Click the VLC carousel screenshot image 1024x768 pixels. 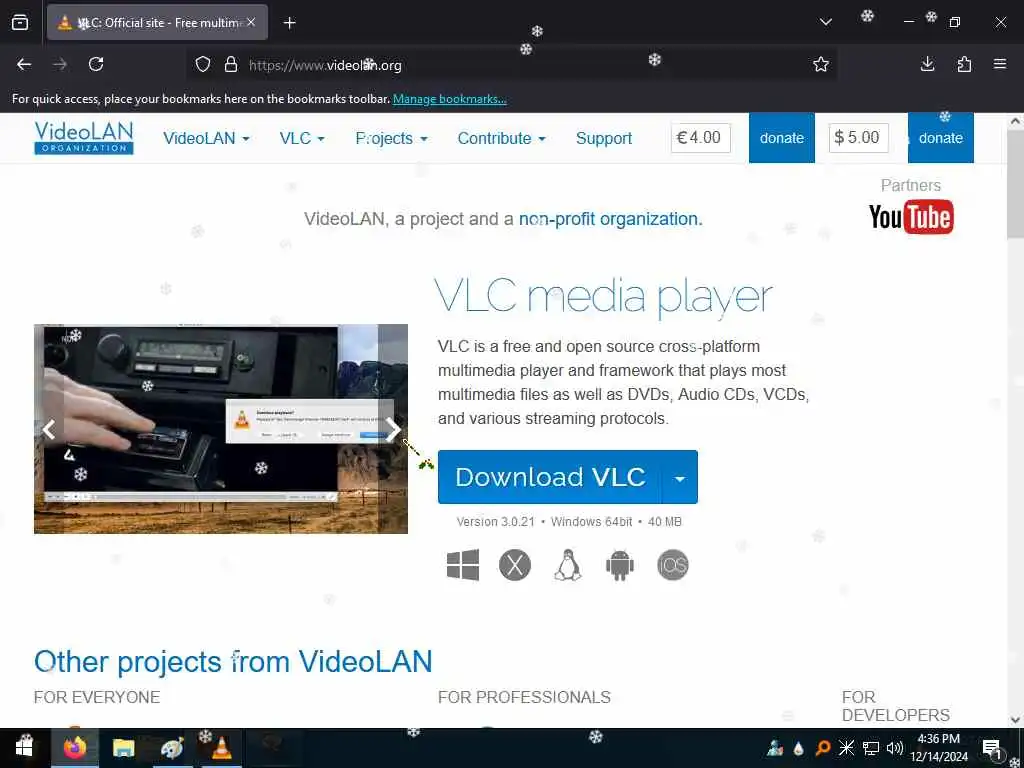tap(221, 429)
